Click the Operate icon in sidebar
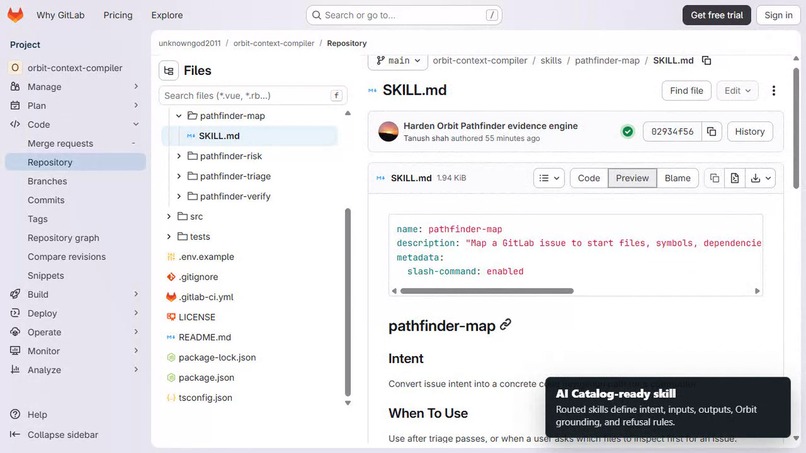The width and height of the screenshot is (806, 453). pos(15,332)
